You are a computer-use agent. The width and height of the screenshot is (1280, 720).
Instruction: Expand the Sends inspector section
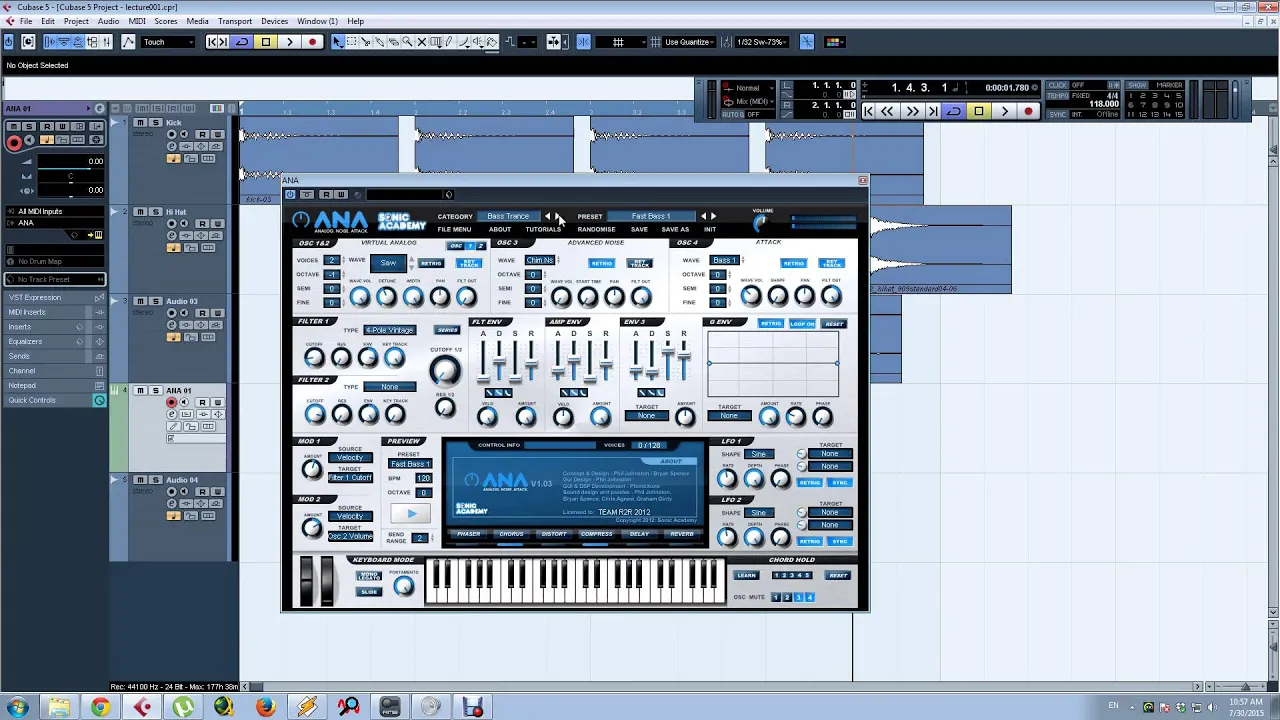[x=55, y=356]
